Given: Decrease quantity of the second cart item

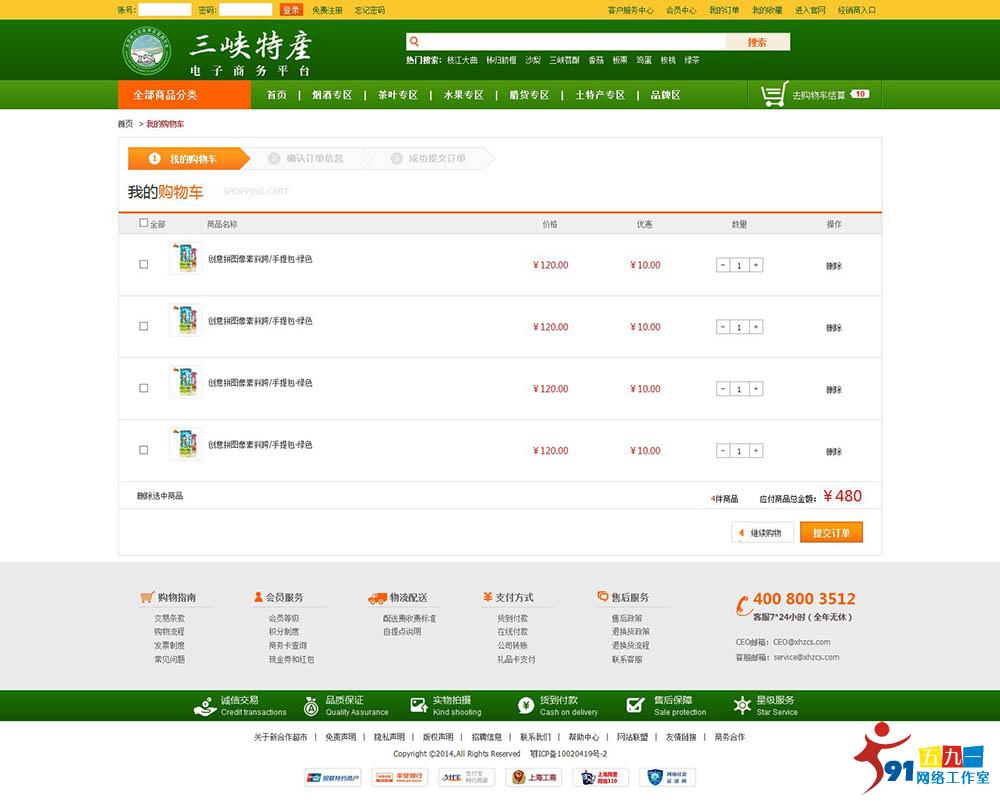Looking at the screenshot, I should pyautogui.click(x=723, y=327).
